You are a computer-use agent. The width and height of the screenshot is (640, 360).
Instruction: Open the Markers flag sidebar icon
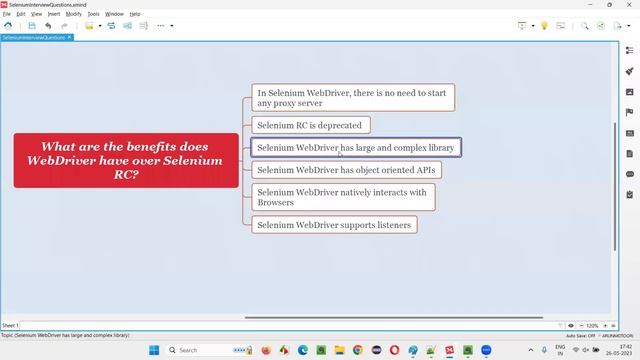(630, 112)
